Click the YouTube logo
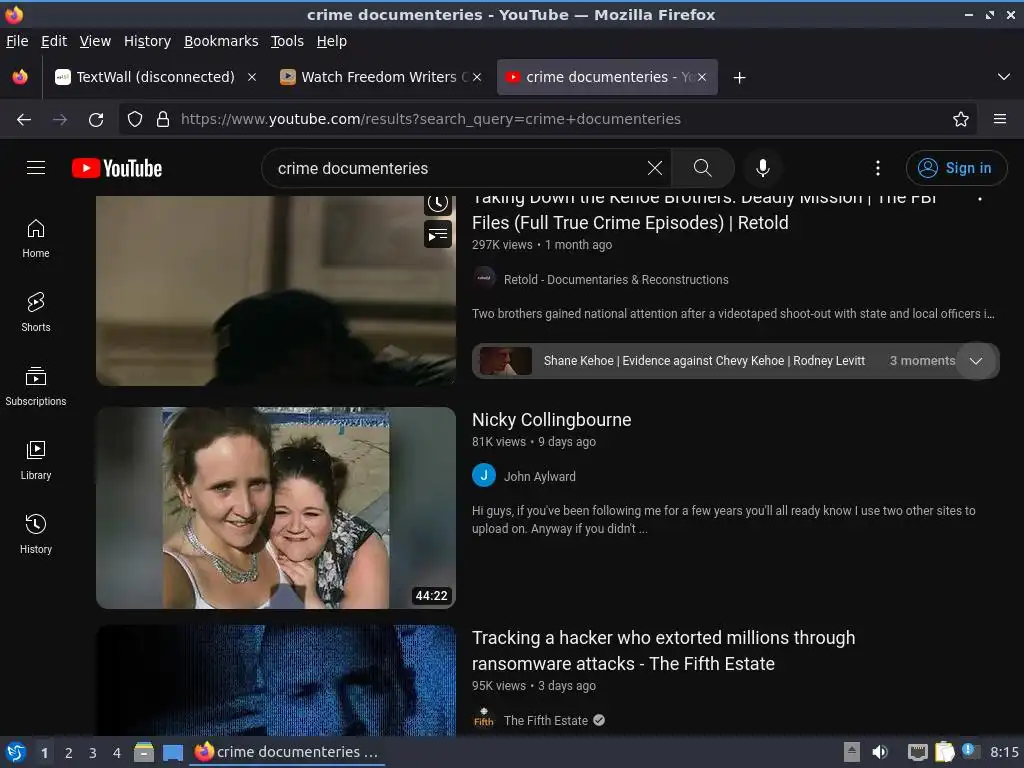This screenshot has height=768, width=1024. [x=117, y=168]
